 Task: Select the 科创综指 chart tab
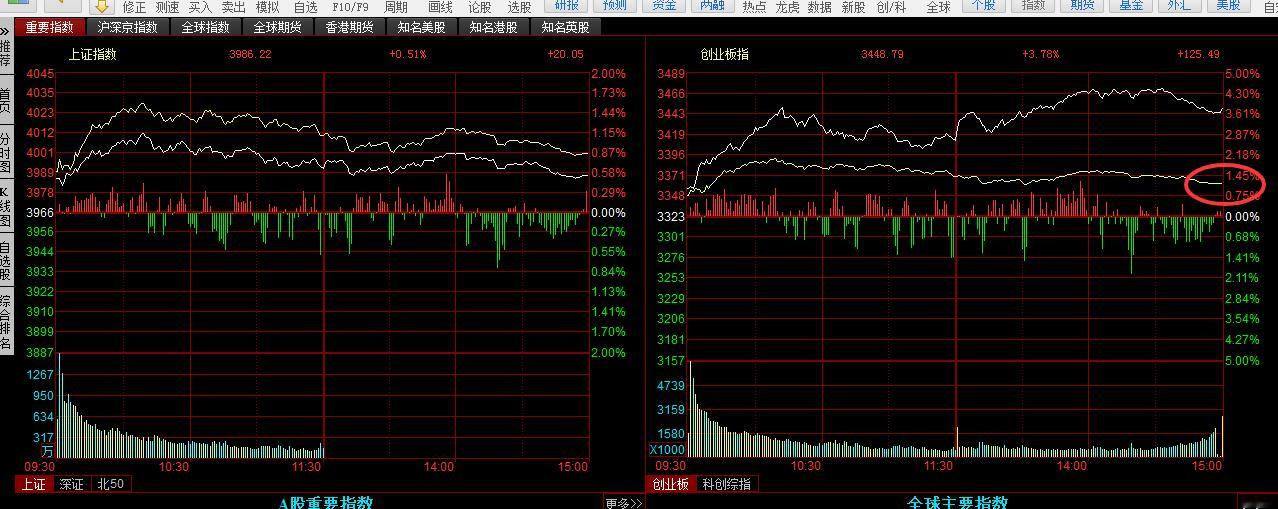point(725,484)
